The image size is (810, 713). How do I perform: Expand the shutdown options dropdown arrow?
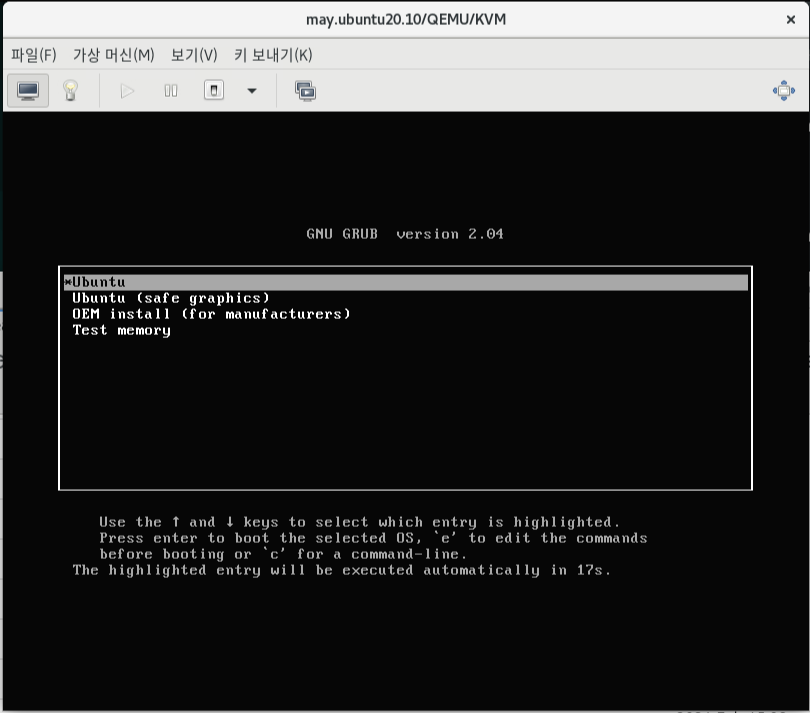pos(252,91)
